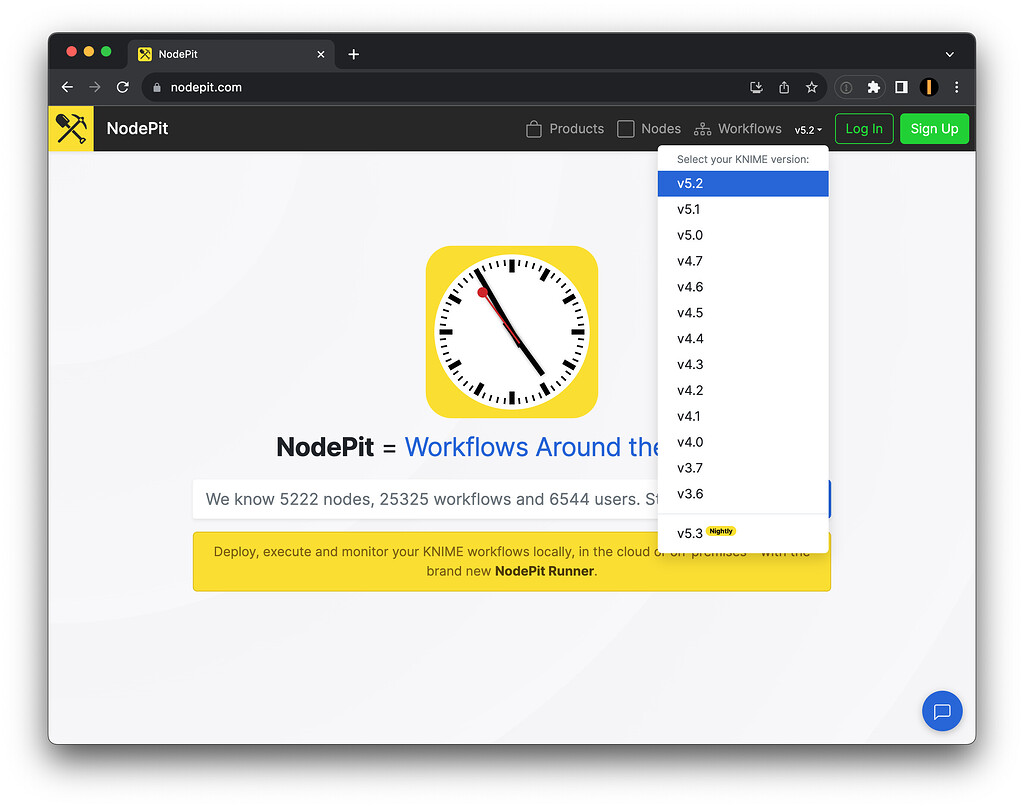Image resolution: width=1024 pixels, height=808 pixels.
Task: Reload the page with refresh icon
Action: point(123,87)
